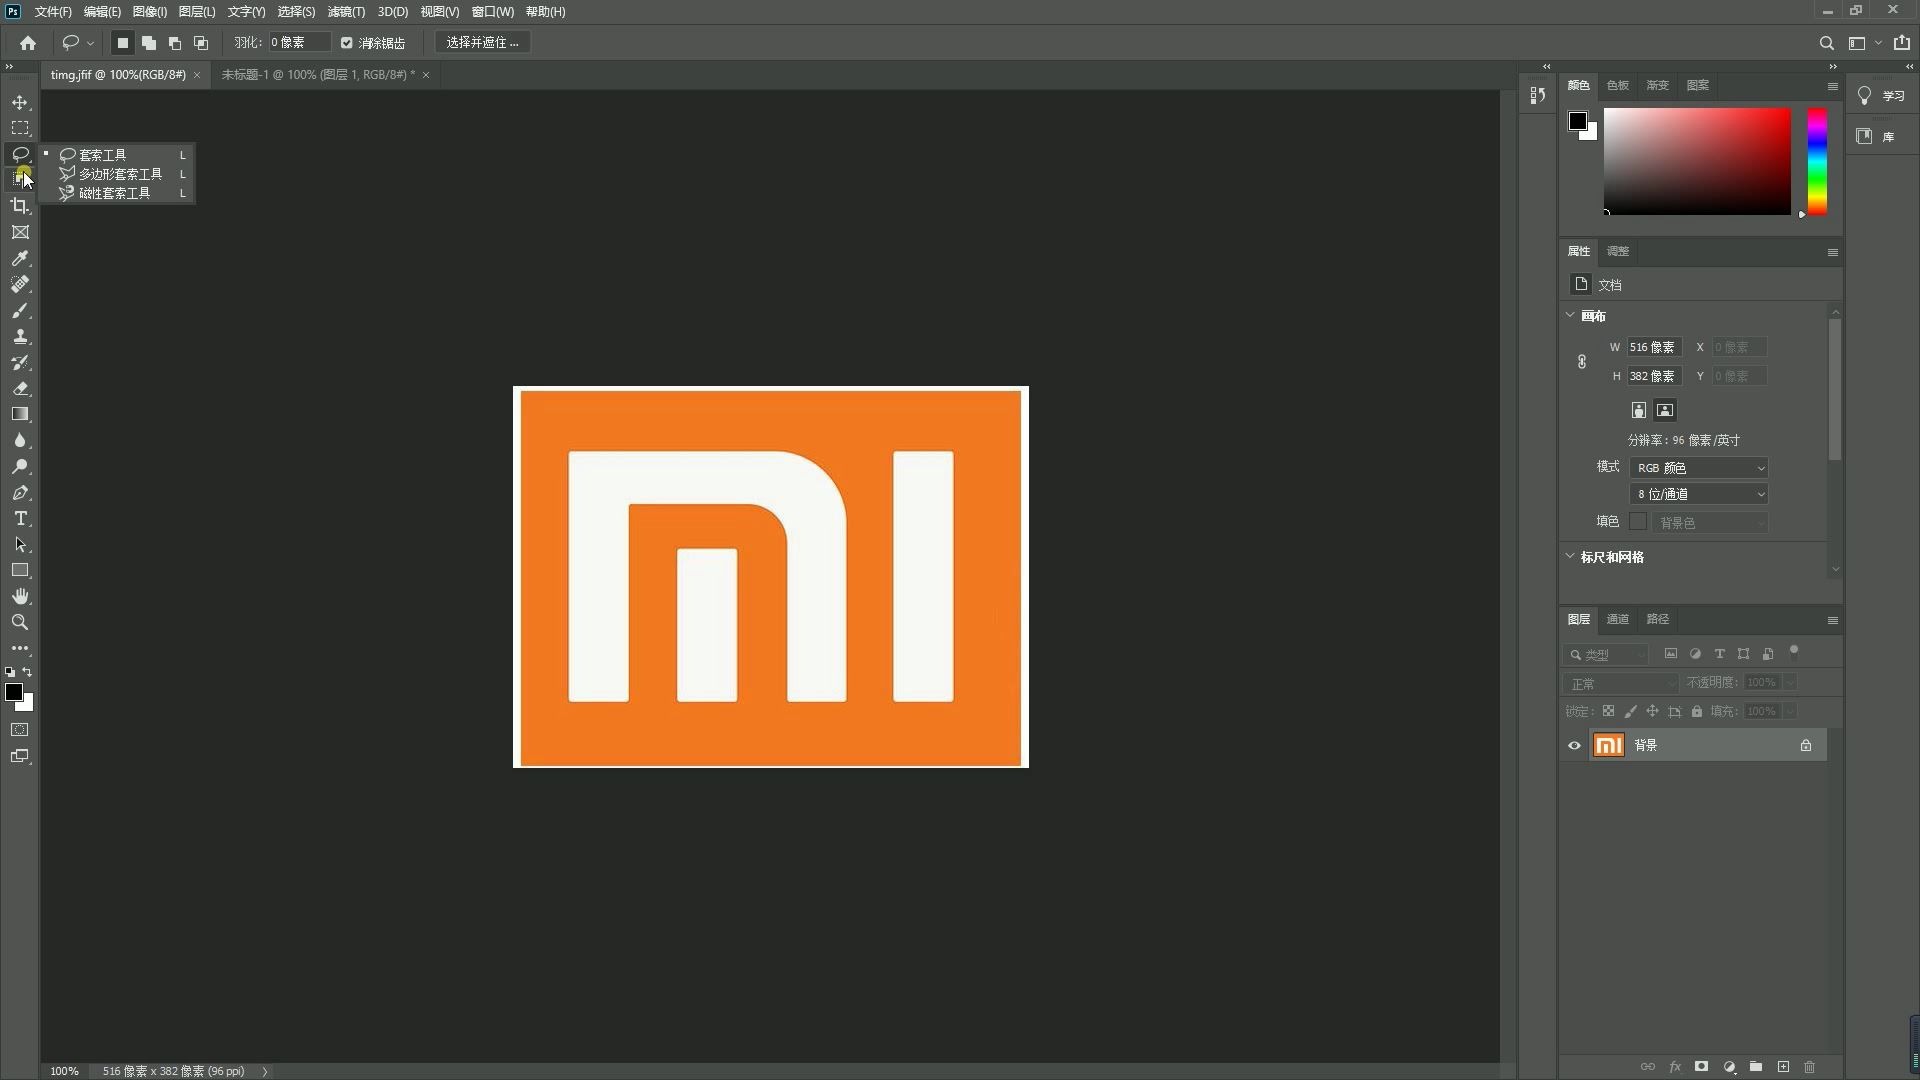Screen dimensions: 1920x1080
Task: Click the Home icon in options bar
Action: tap(28, 43)
